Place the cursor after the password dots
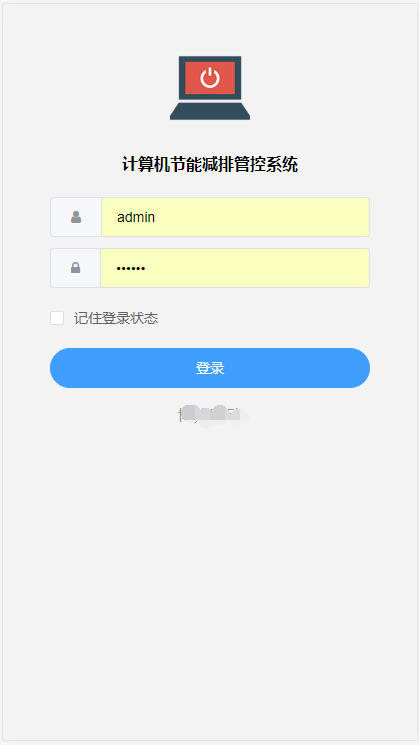 pos(146,268)
